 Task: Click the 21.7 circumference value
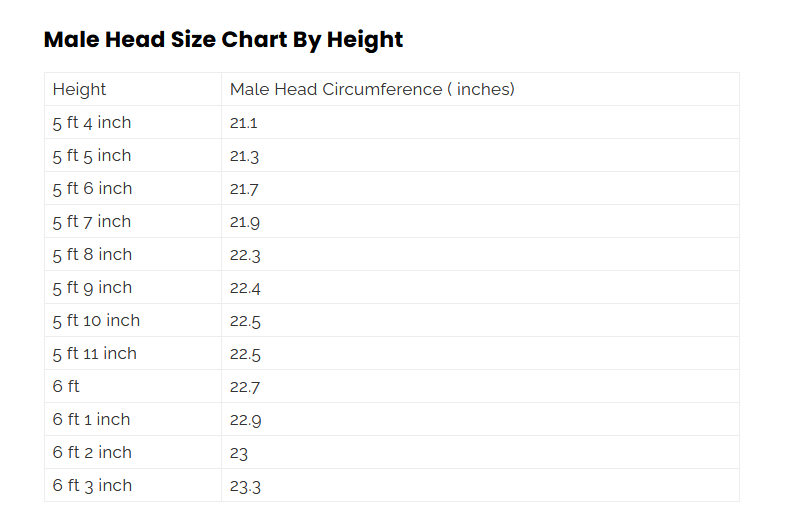pyautogui.click(x=244, y=189)
